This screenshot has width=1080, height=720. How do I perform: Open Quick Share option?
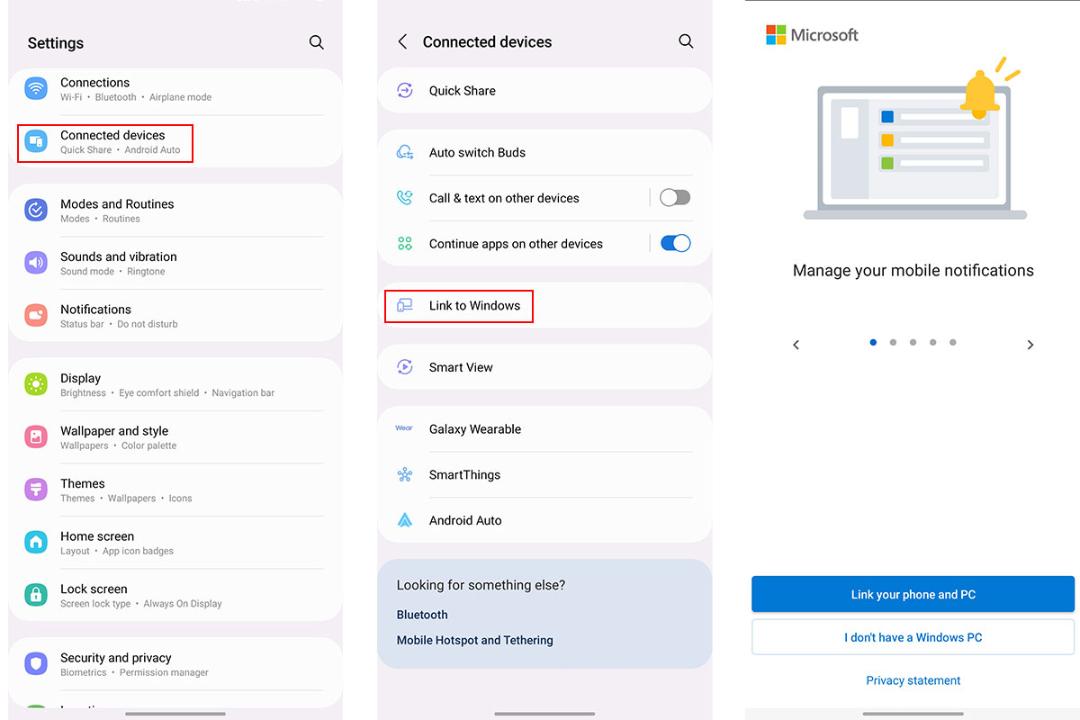point(544,90)
